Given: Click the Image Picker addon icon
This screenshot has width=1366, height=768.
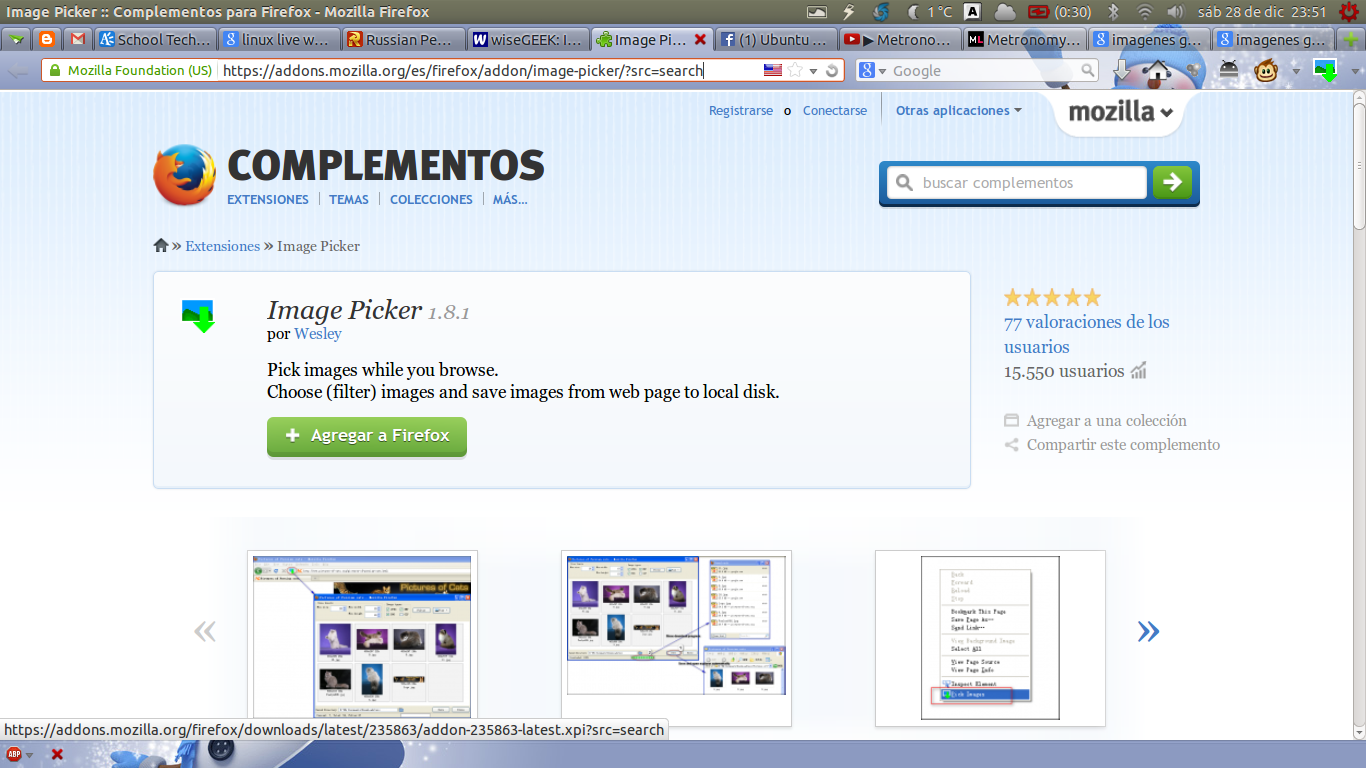Looking at the screenshot, I should click(x=198, y=315).
